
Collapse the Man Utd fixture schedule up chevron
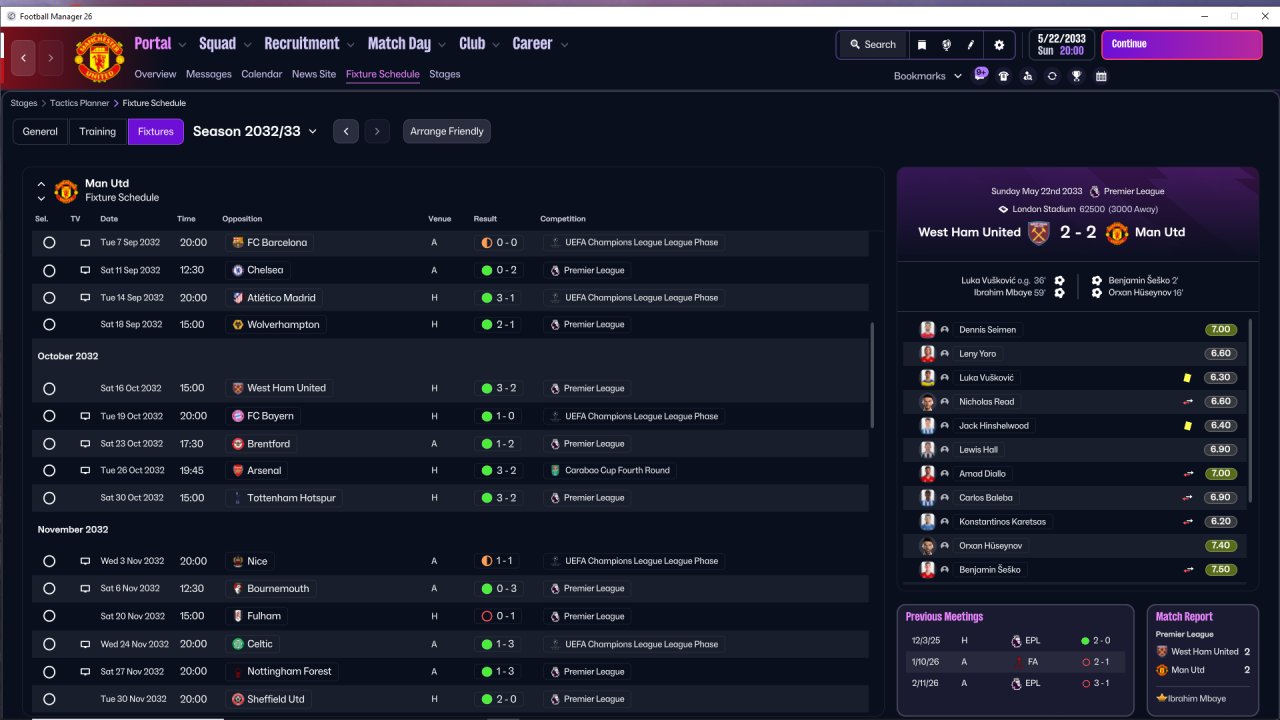(x=41, y=184)
